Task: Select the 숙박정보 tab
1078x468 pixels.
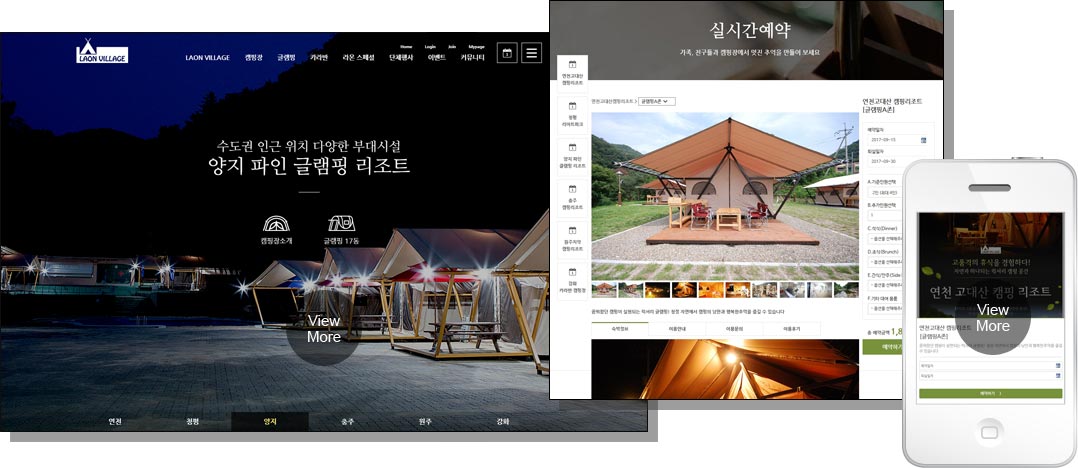Action: coord(619,330)
